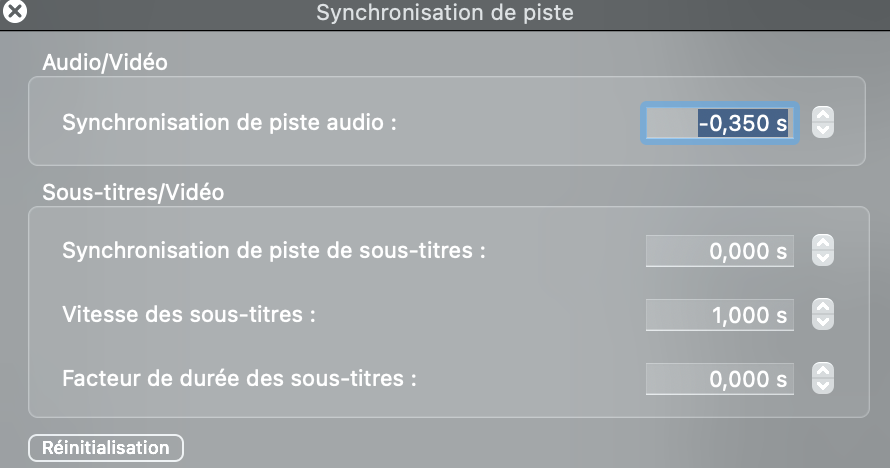
Task: Click the Vitesse des sous-titres label
Action: tap(189, 314)
